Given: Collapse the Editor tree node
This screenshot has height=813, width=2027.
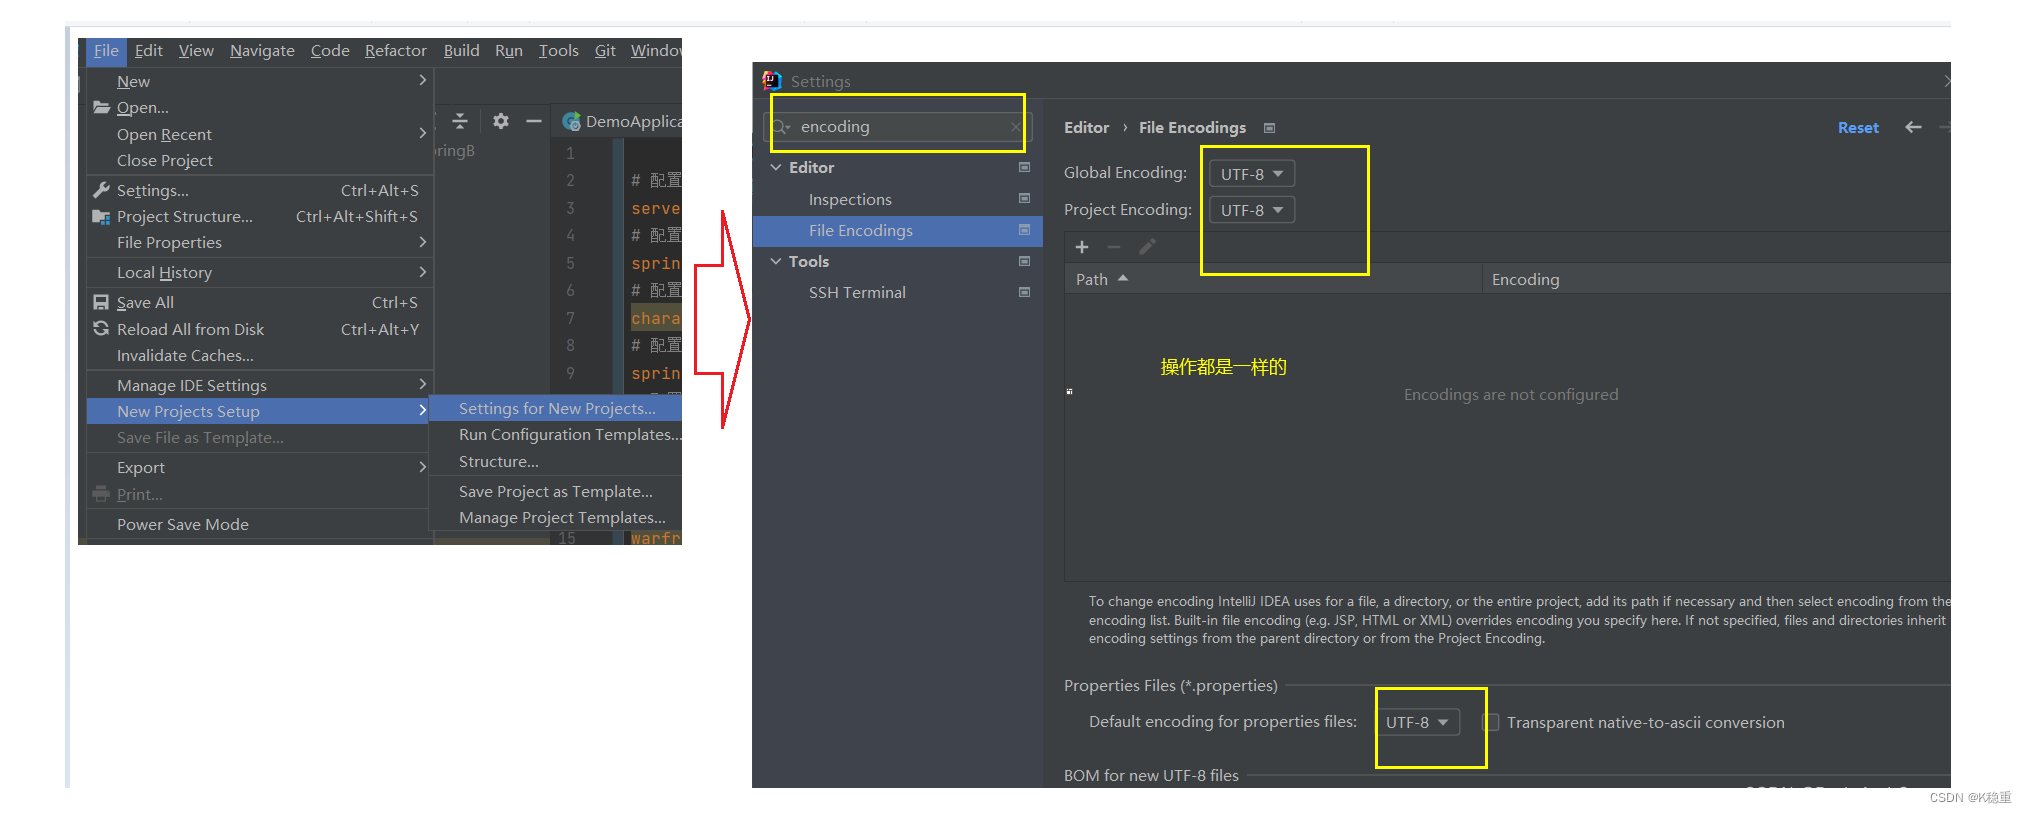Looking at the screenshot, I should [776, 168].
